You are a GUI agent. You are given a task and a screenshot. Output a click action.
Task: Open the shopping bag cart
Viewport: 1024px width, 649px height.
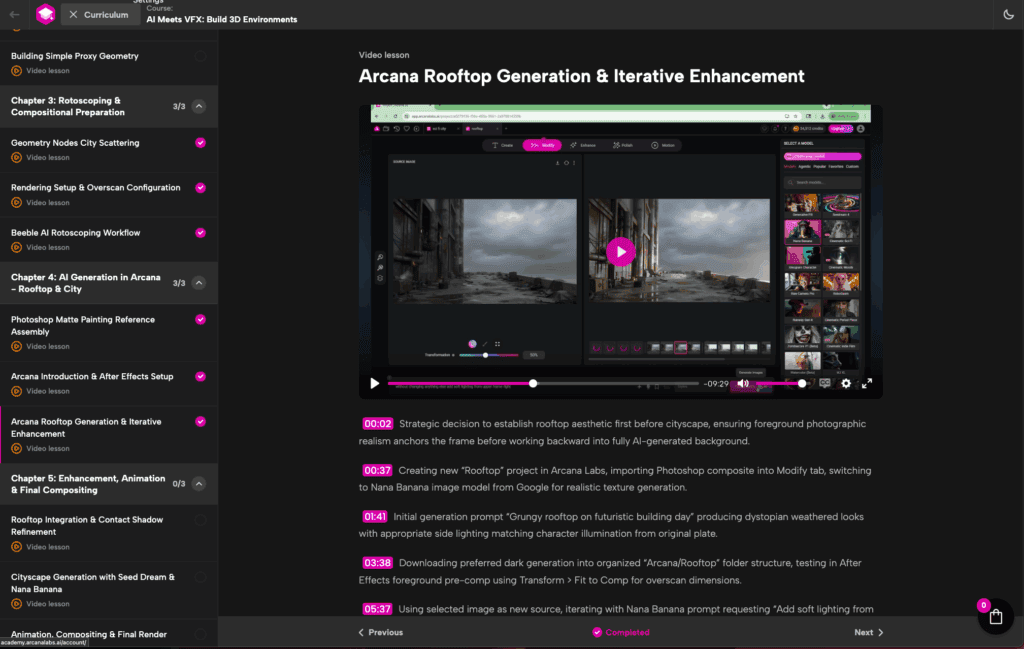(x=995, y=616)
